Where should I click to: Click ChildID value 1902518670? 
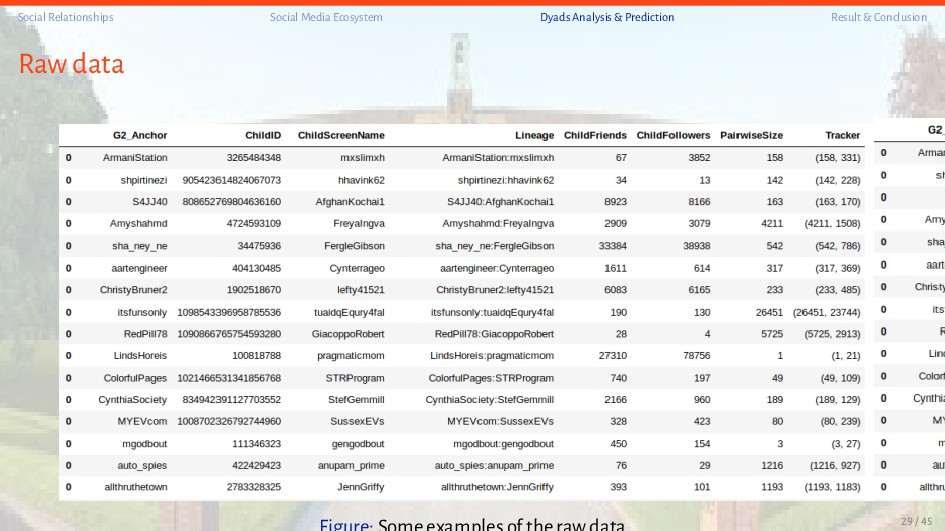point(254,289)
